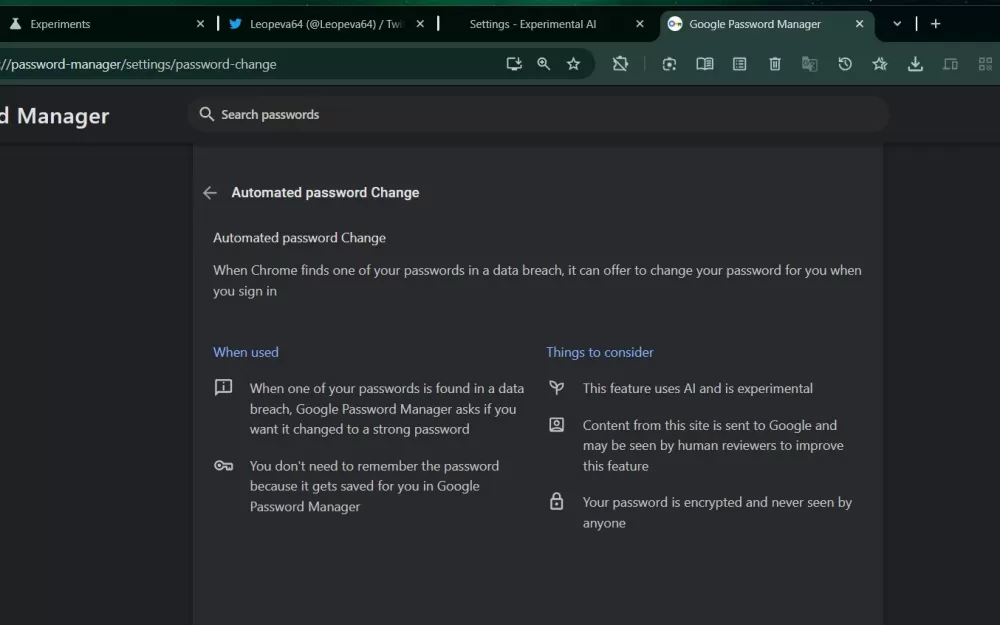Click the flask icon on Experiments tab
The height and width of the screenshot is (625, 1000).
[15, 24]
